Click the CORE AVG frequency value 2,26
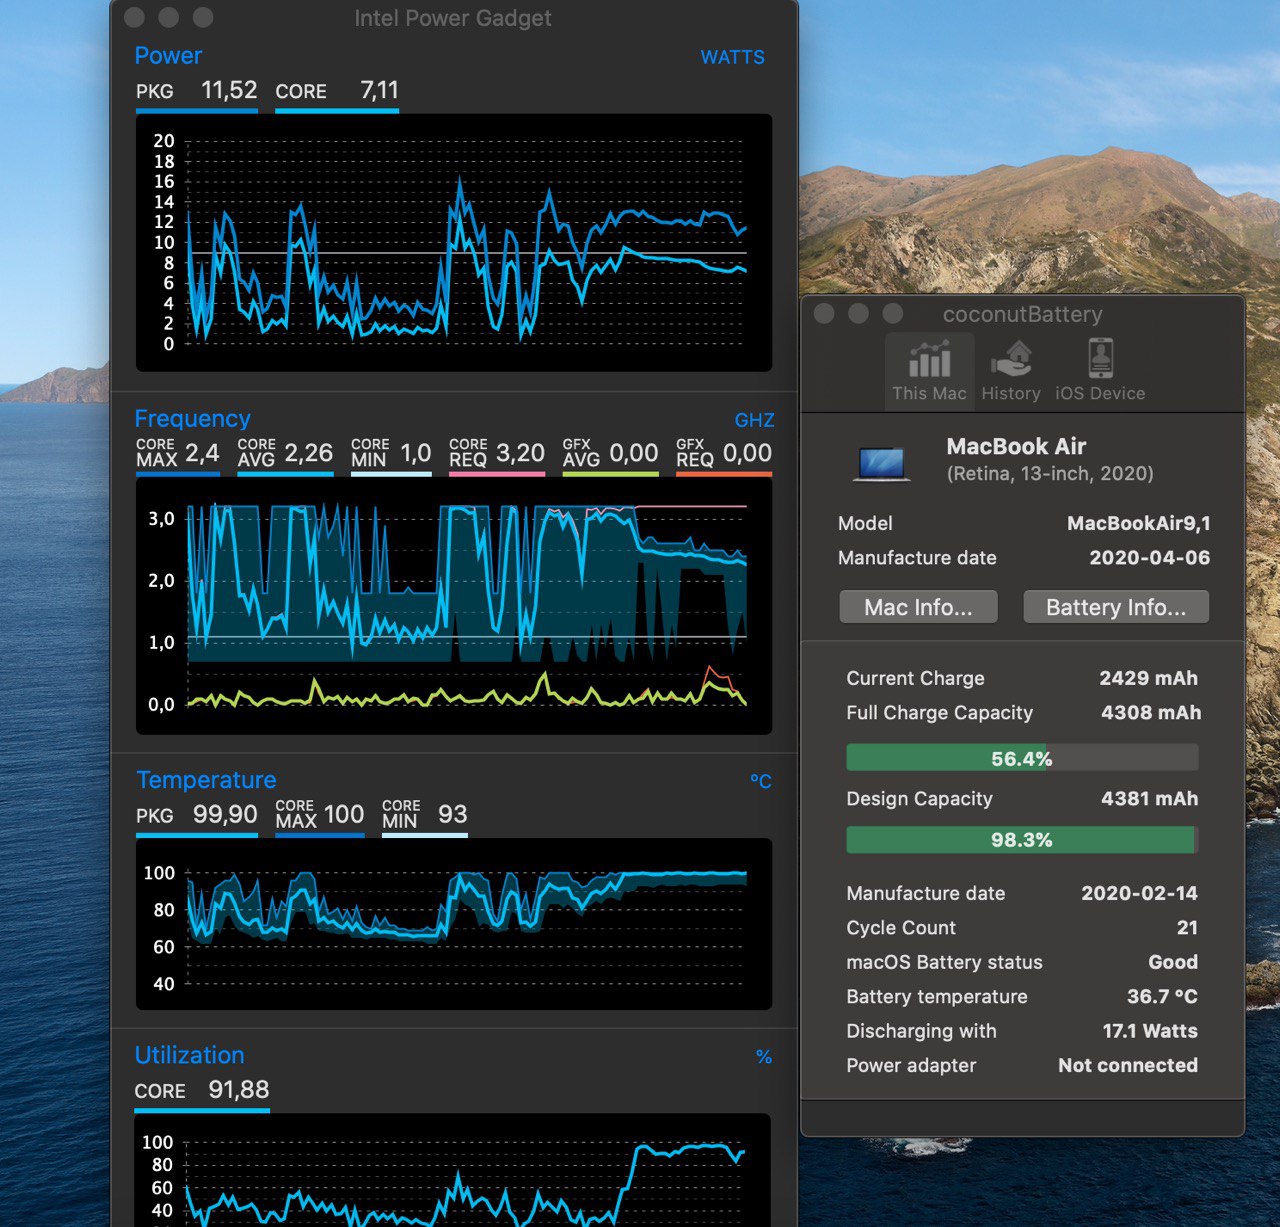The image size is (1280, 1227). pos(308,453)
